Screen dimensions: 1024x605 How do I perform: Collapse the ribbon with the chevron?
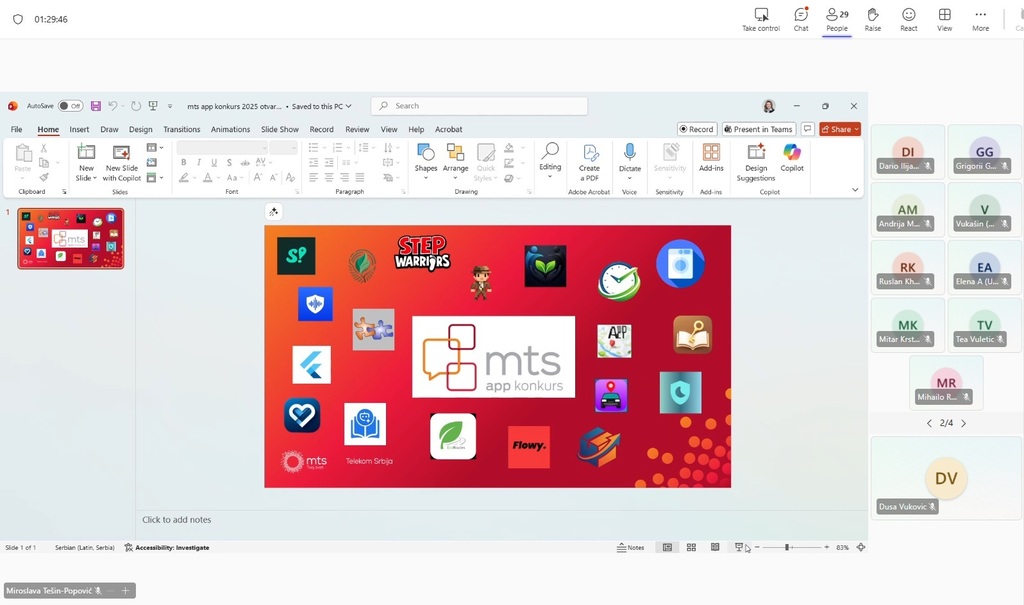pos(855,190)
